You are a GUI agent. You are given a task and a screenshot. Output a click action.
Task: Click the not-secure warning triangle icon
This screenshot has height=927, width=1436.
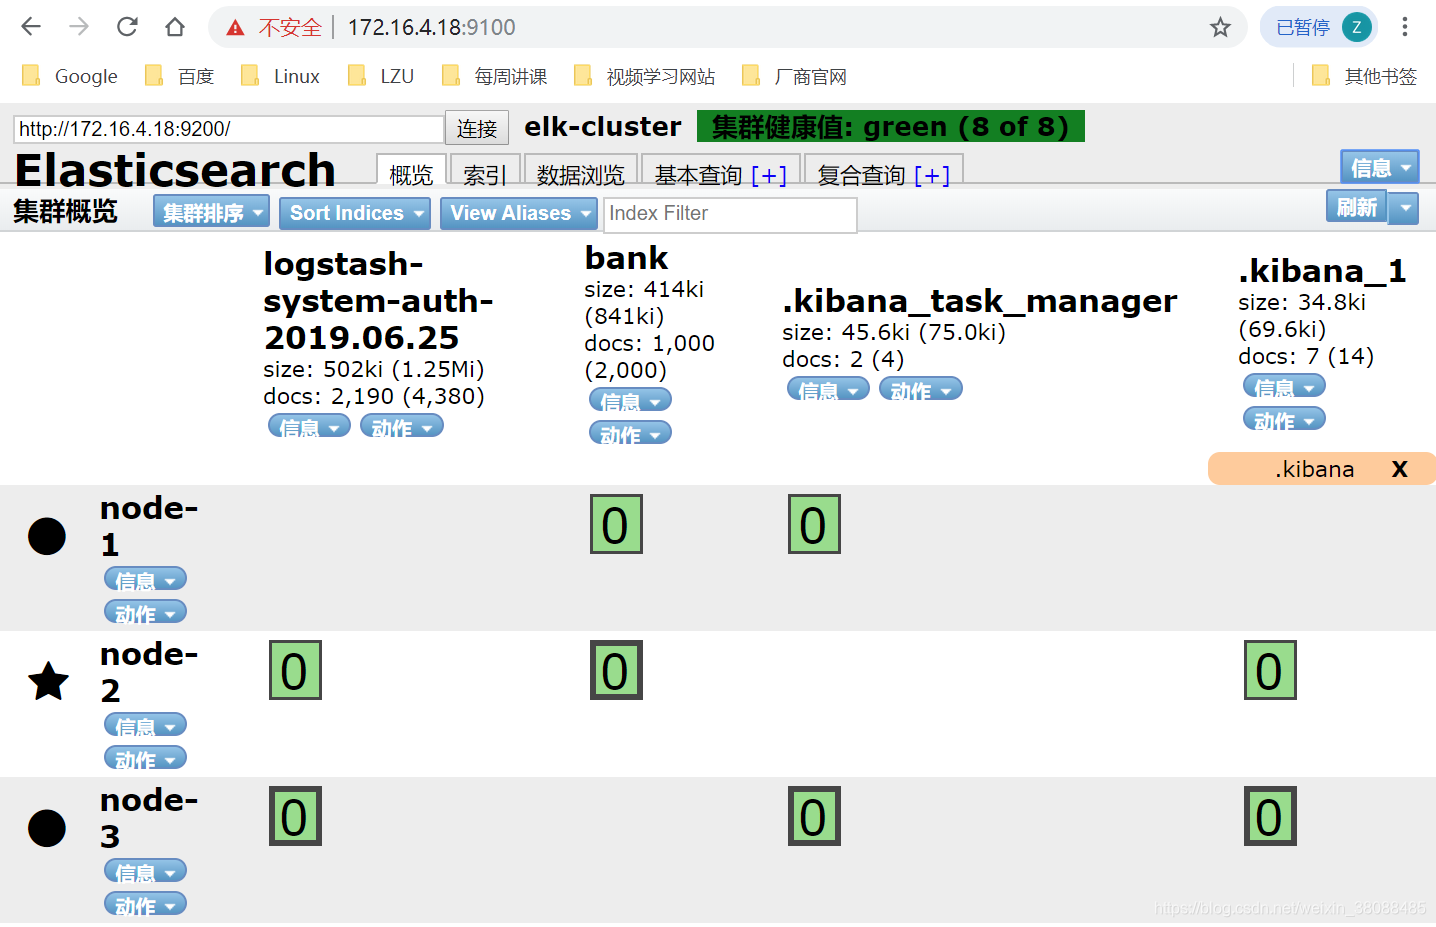click(235, 28)
